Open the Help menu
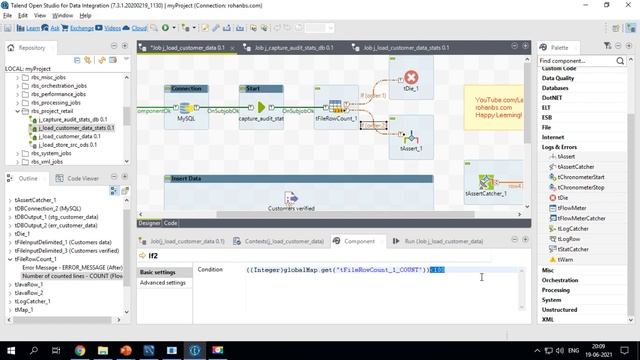The width and height of the screenshot is (640, 360). coord(85,16)
